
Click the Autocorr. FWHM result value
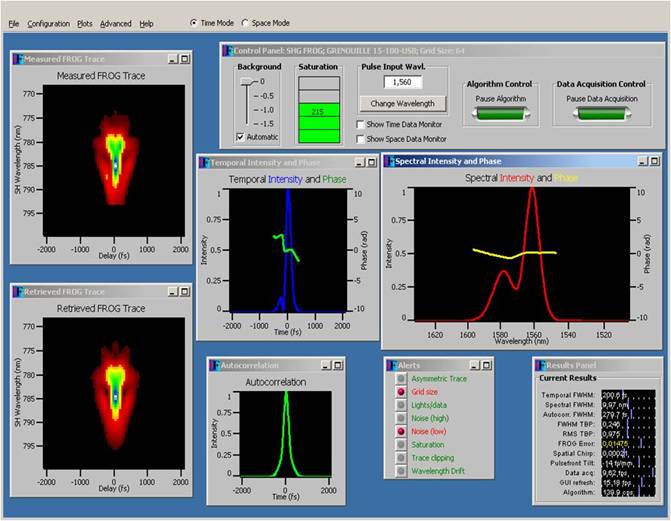[x=628, y=415]
